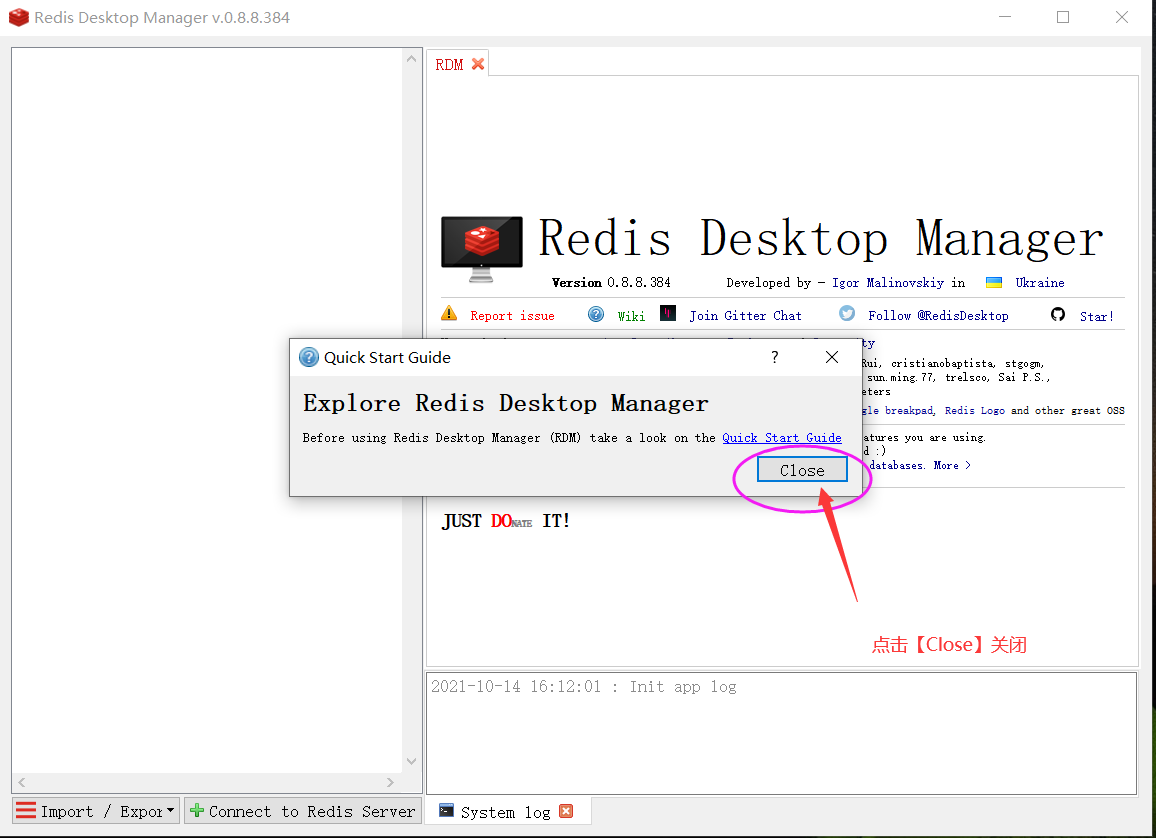
Task: Click the Redis app icon in title bar
Action: pos(18,18)
